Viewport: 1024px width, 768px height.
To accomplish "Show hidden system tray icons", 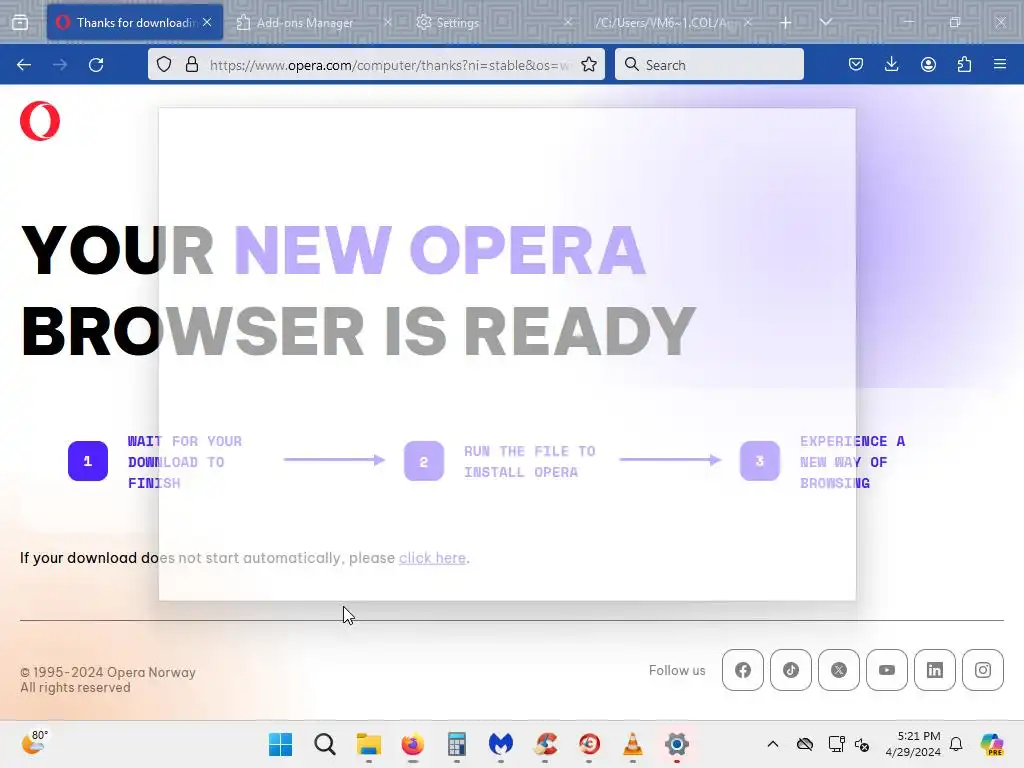I will [x=773, y=744].
